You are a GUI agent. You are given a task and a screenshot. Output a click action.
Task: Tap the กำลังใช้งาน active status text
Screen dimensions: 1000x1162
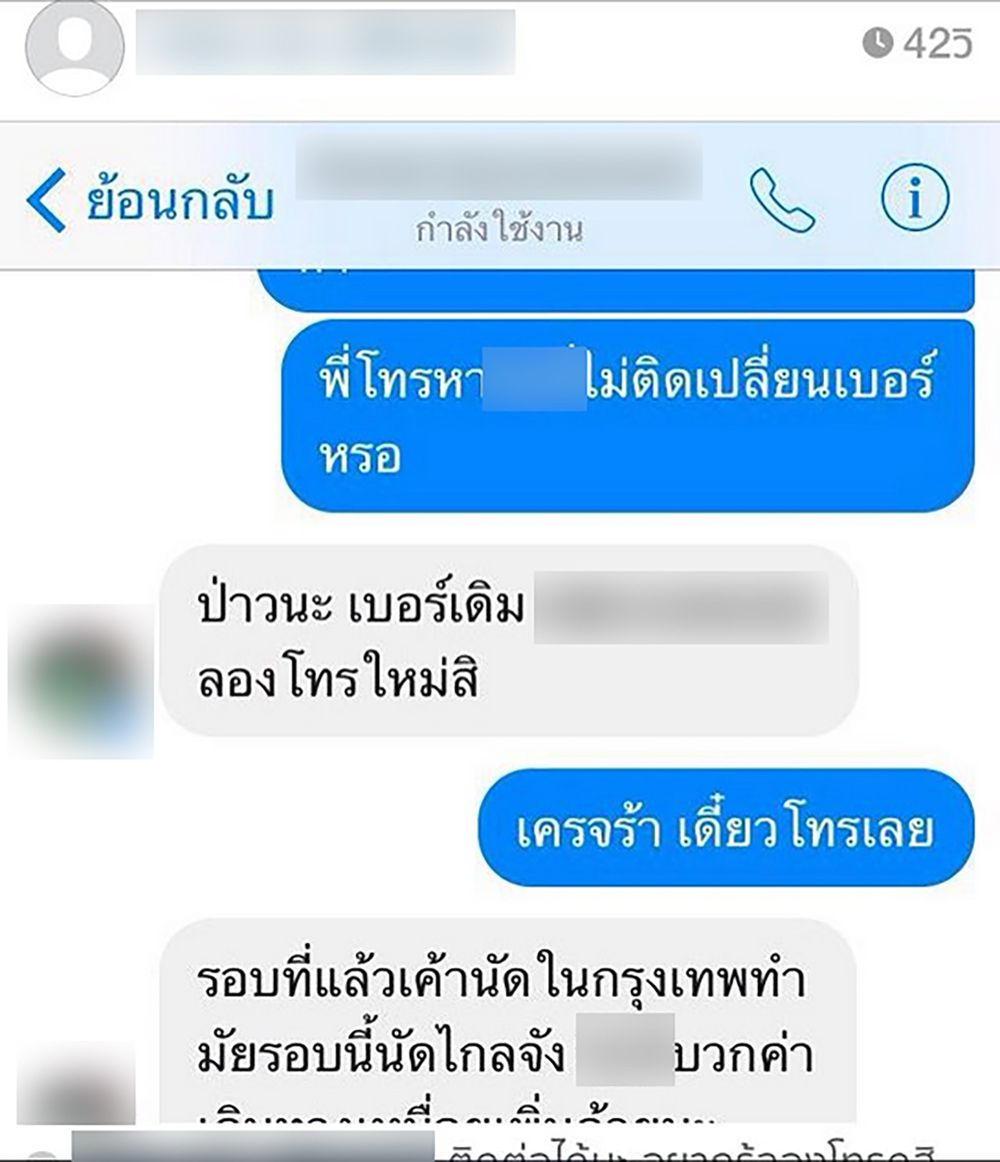coord(499,230)
